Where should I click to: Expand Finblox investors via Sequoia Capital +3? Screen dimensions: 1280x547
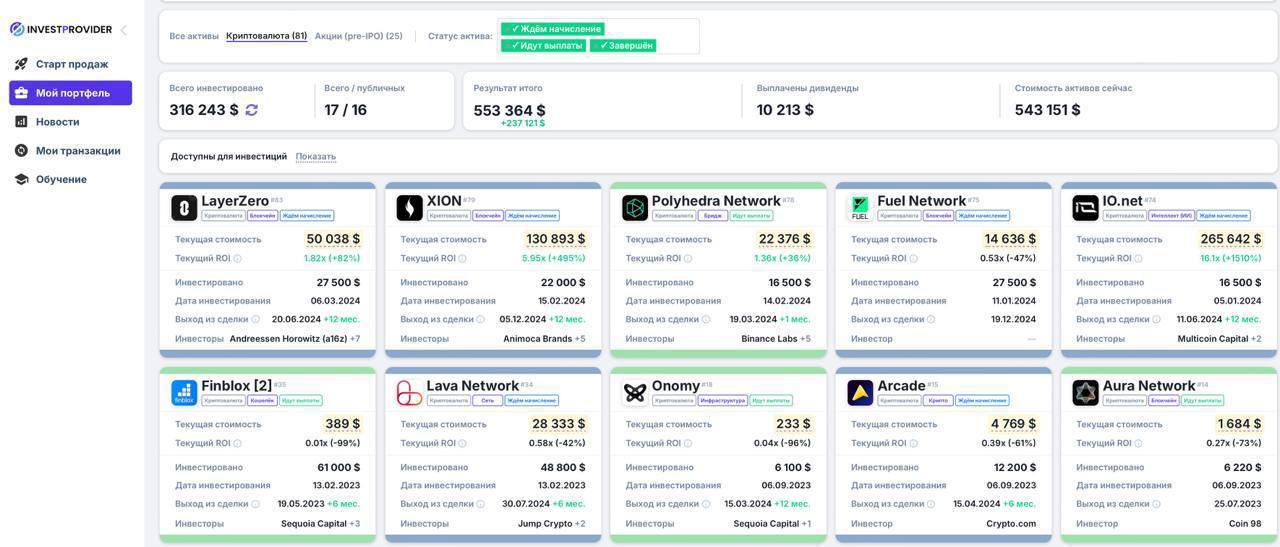click(320, 524)
